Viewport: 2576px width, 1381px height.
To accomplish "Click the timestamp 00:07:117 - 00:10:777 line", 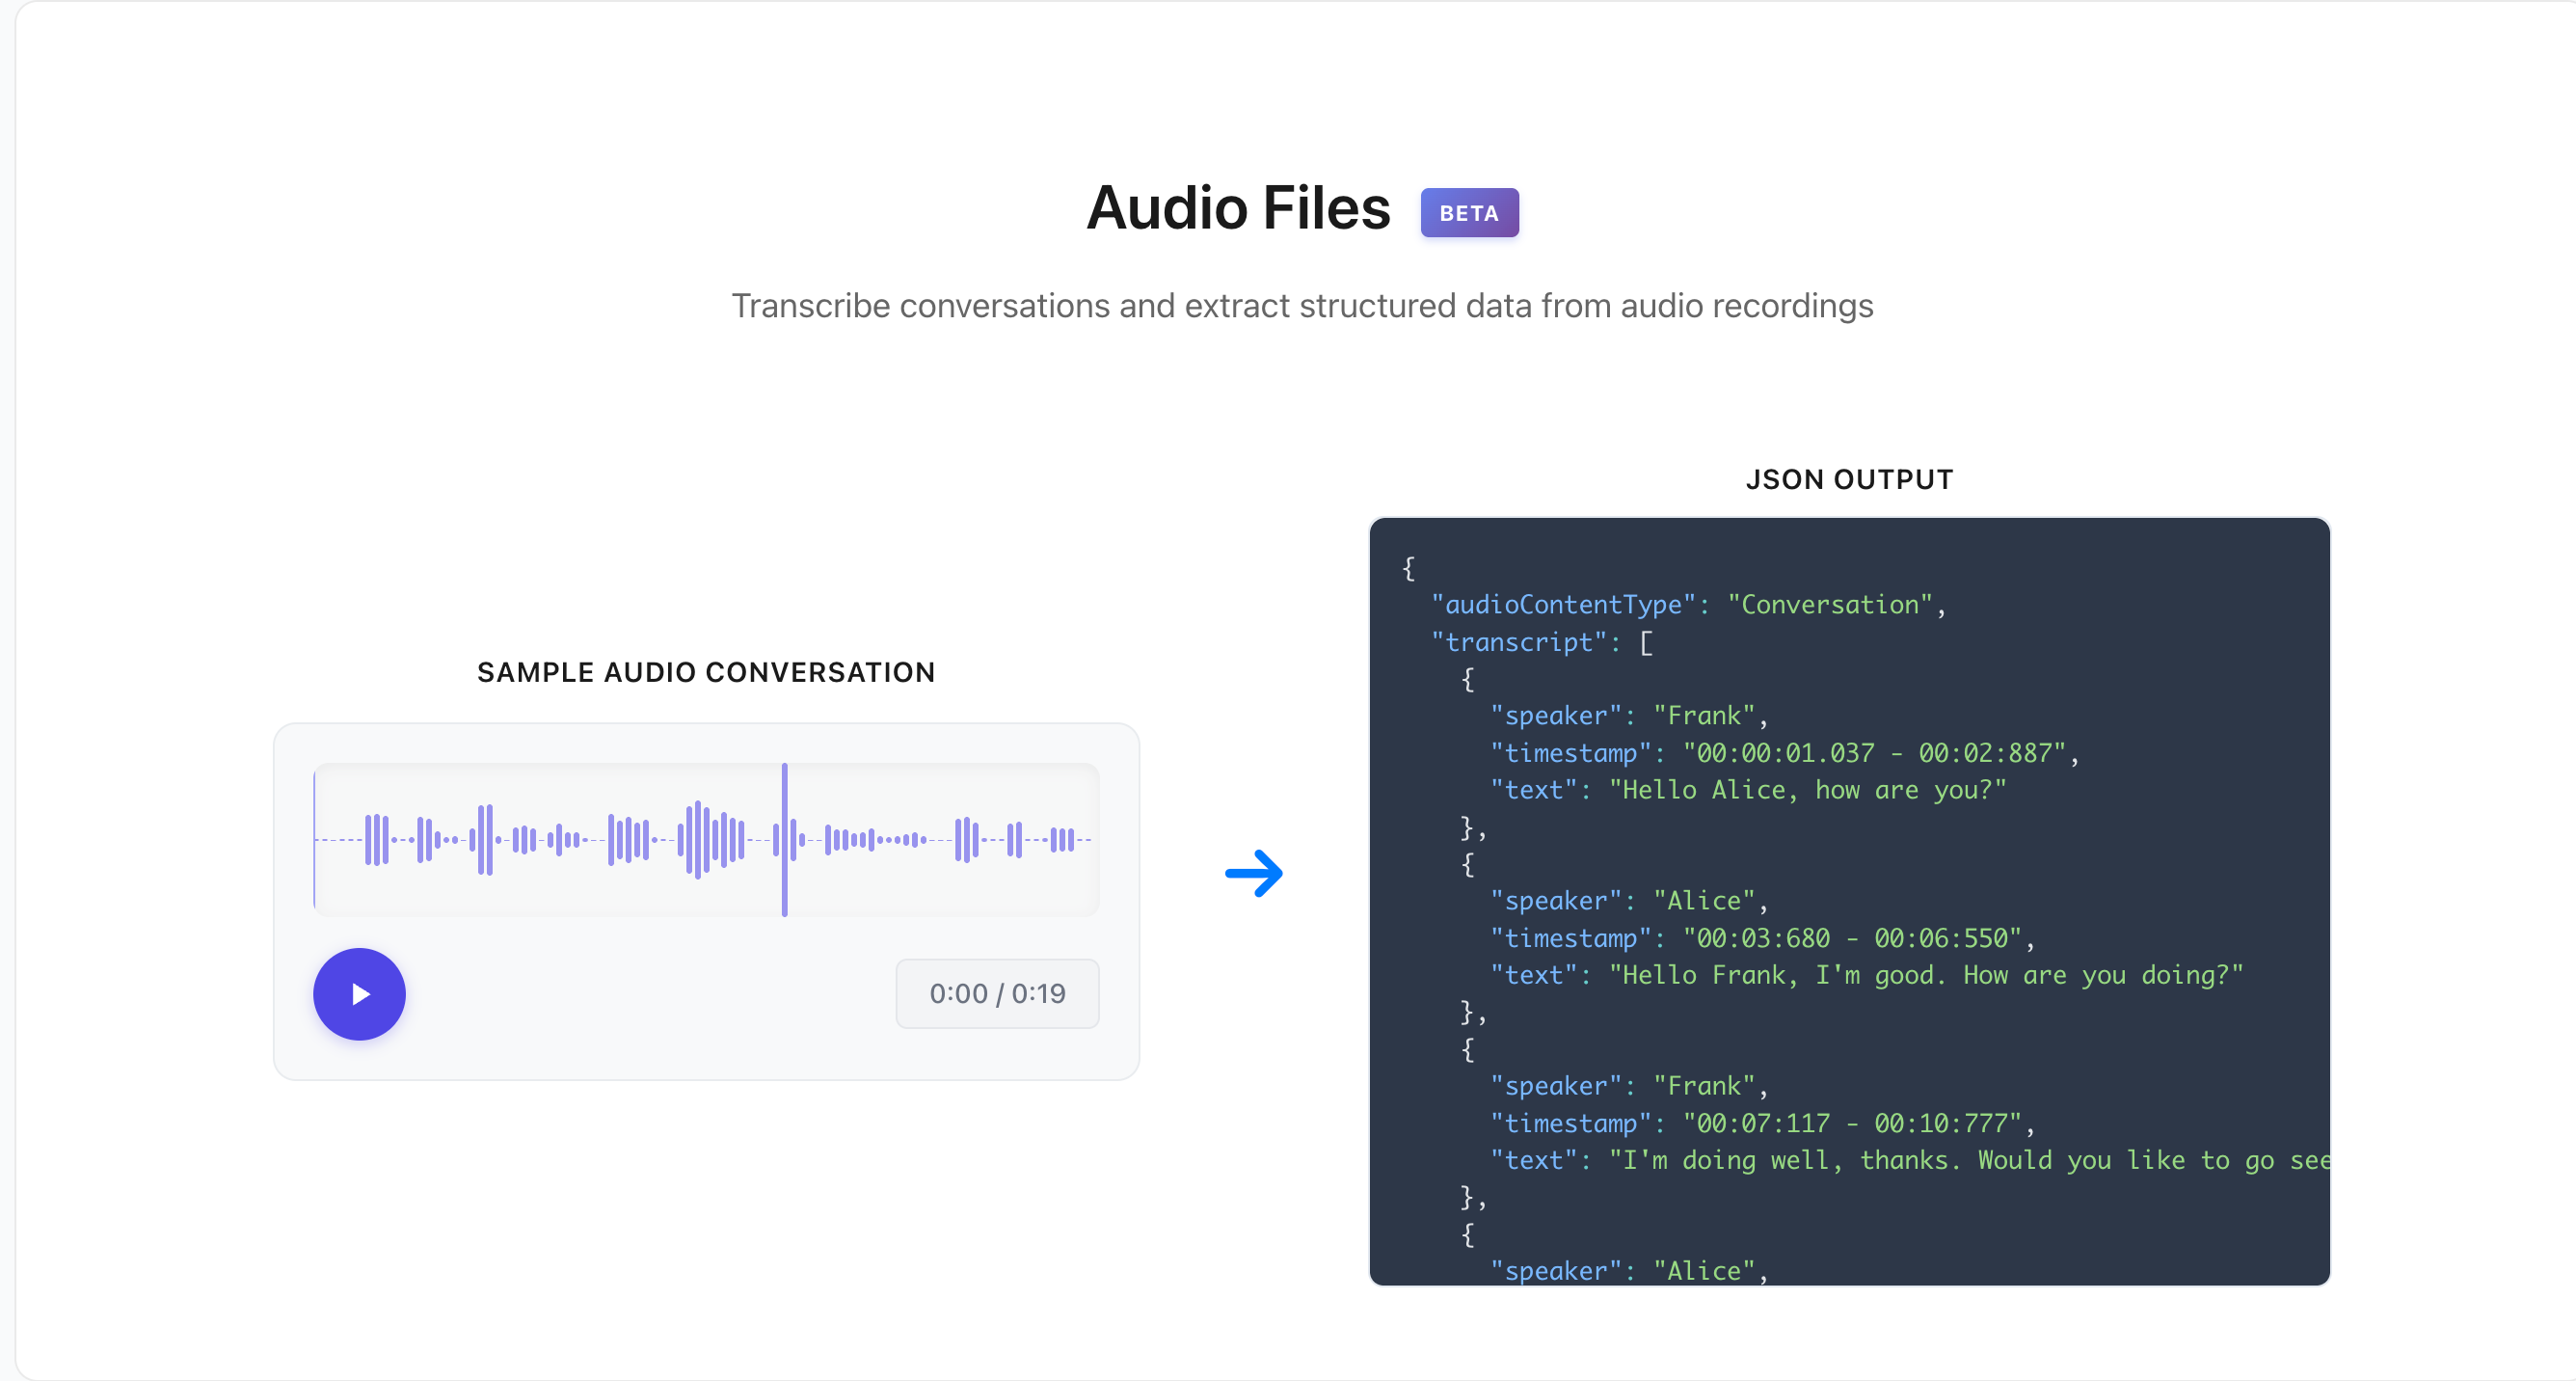I will tap(1762, 1123).
